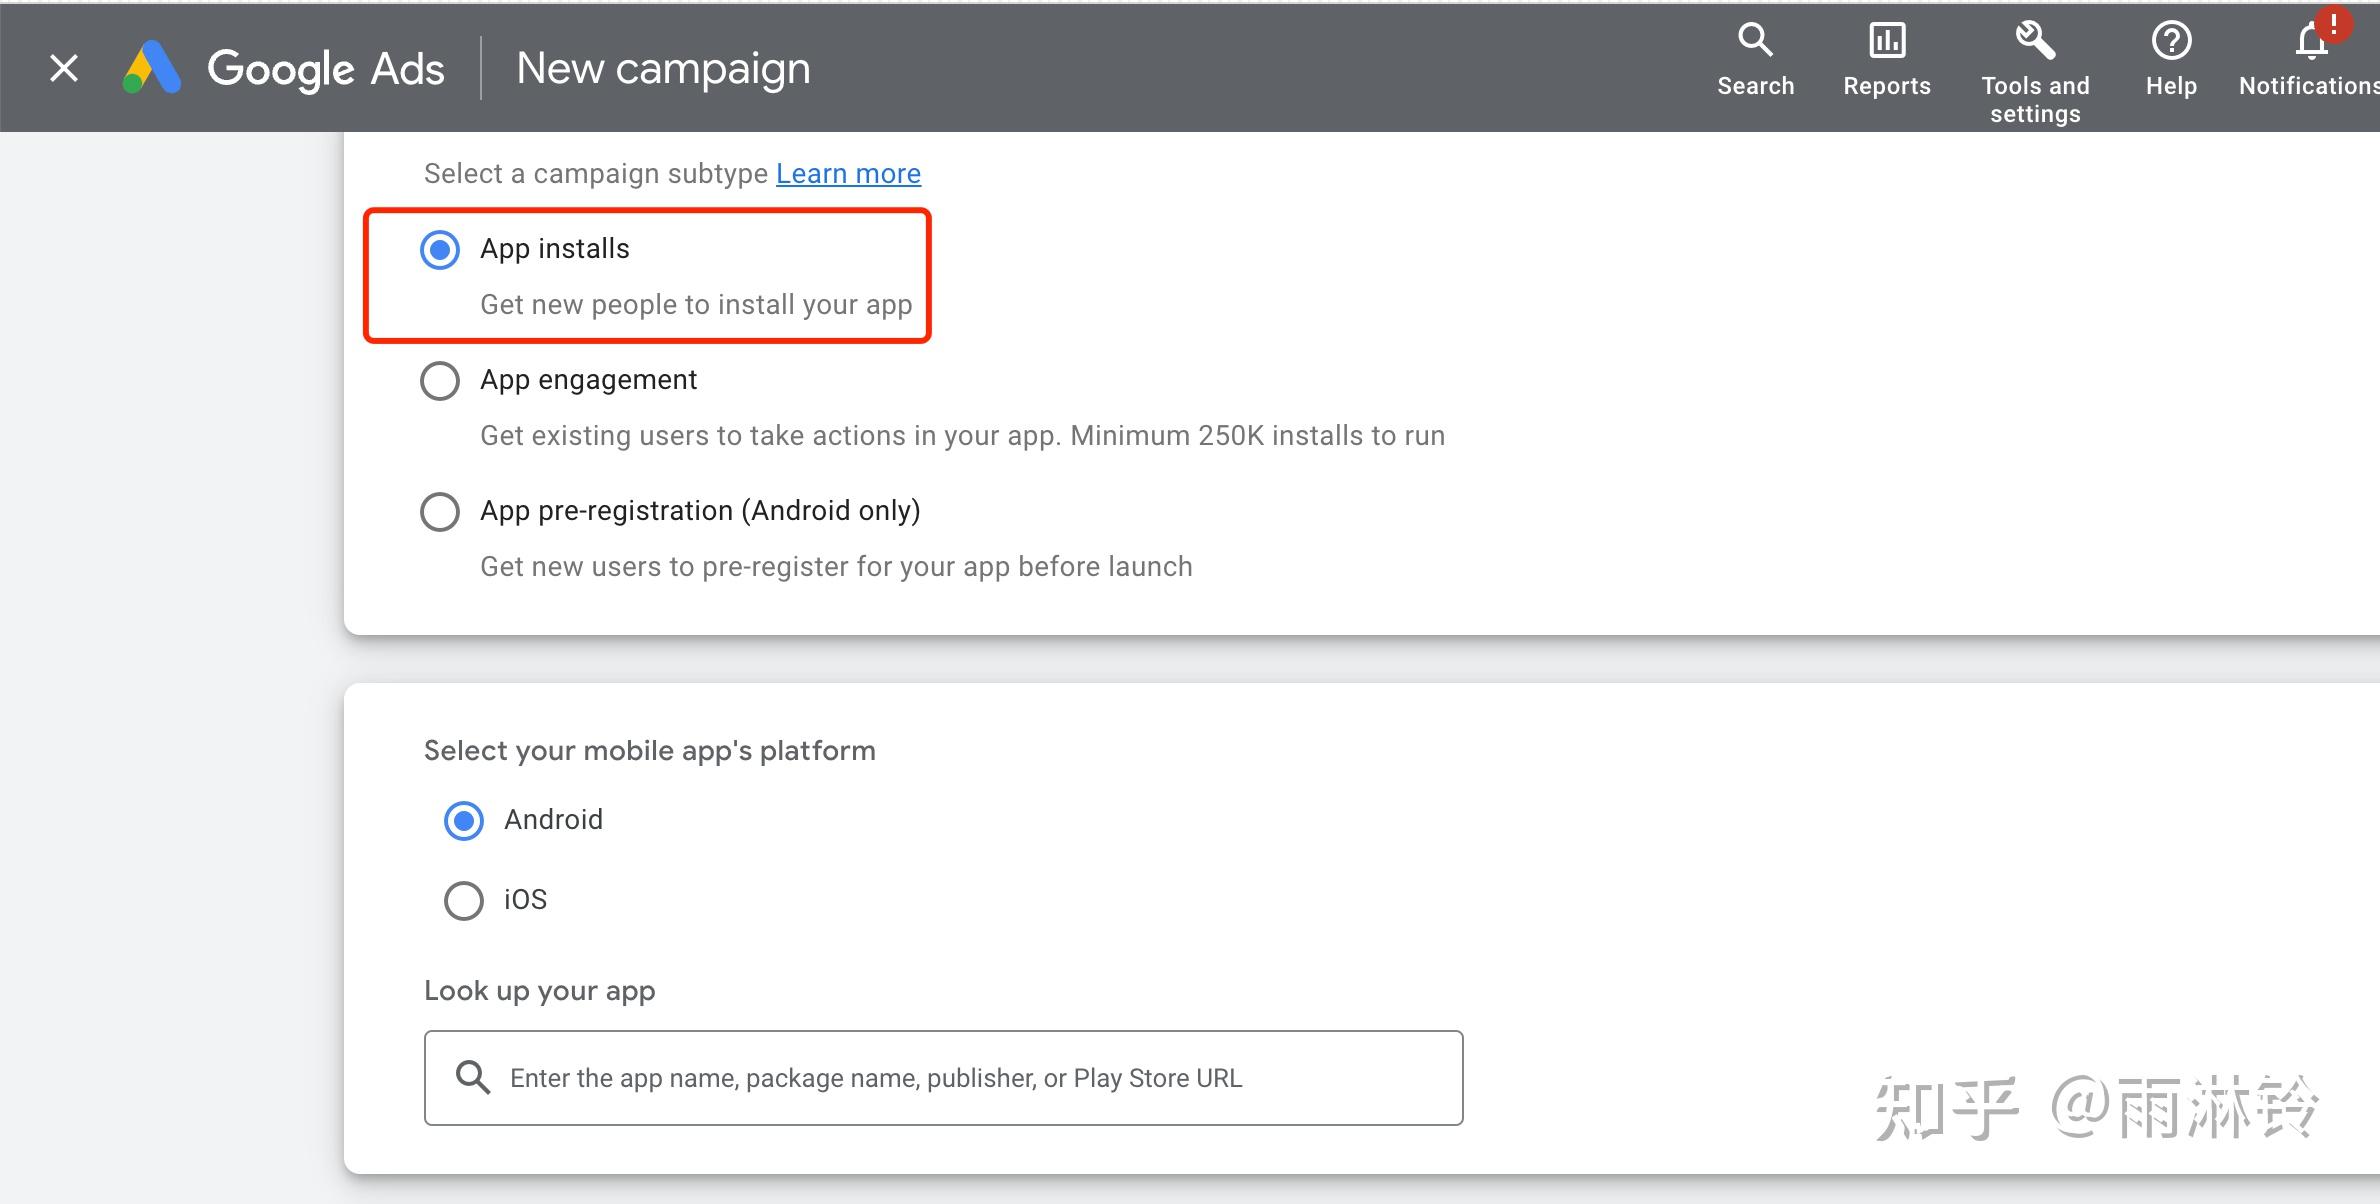Select the App installs radio button

coord(440,249)
